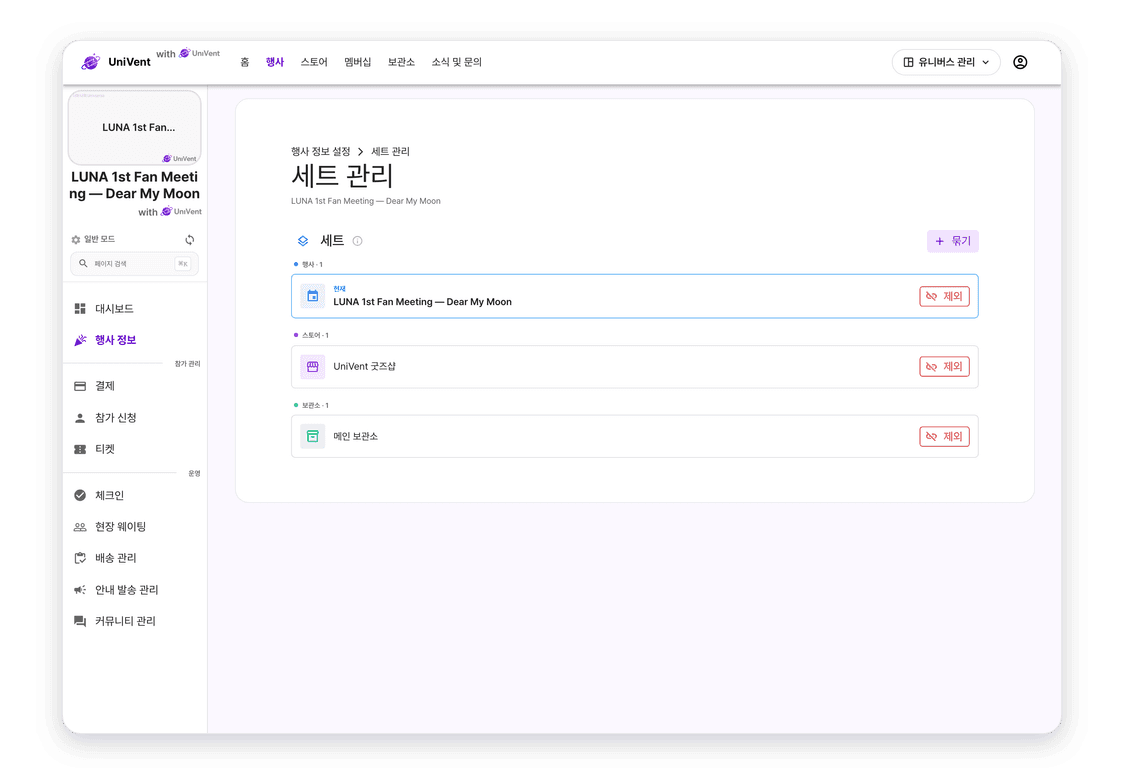Click the 결제 card icon

coord(80,386)
